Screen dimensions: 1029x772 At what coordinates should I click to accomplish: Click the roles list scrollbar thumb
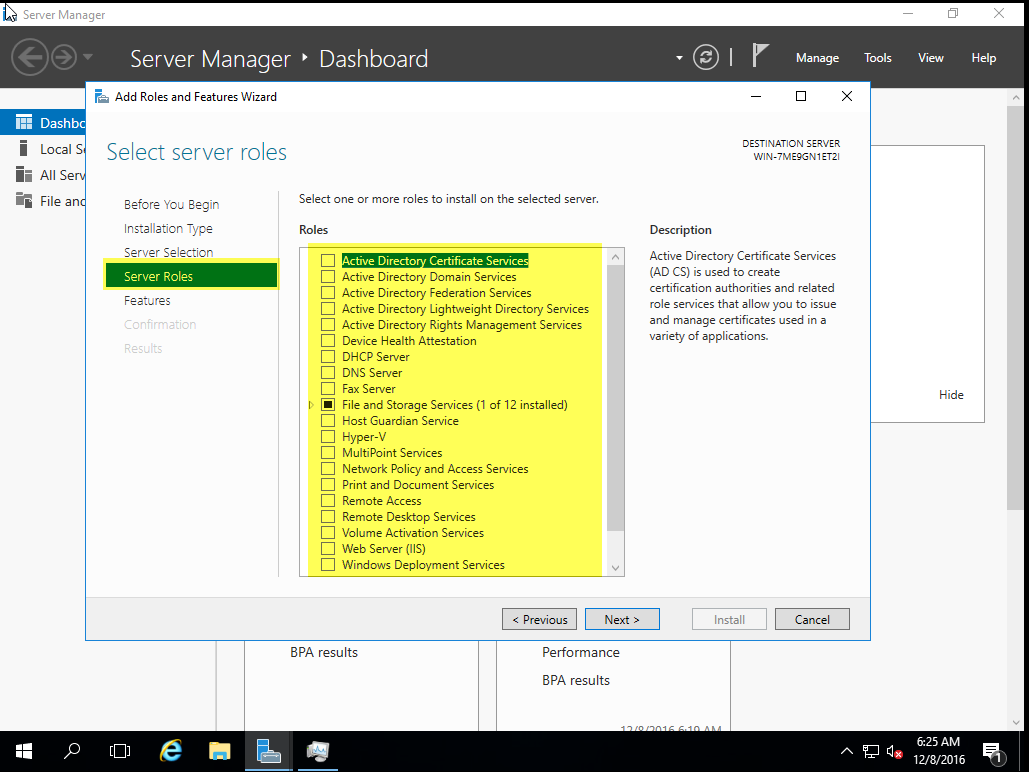pos(615,399)
